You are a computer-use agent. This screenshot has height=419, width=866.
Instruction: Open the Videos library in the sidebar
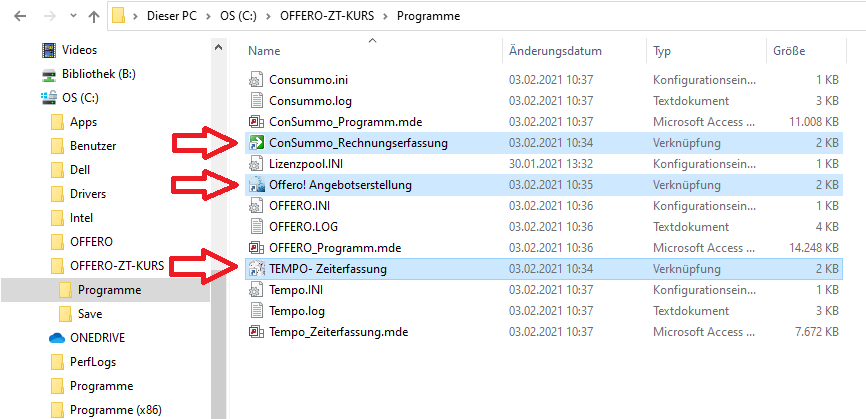tap(79, 50)
